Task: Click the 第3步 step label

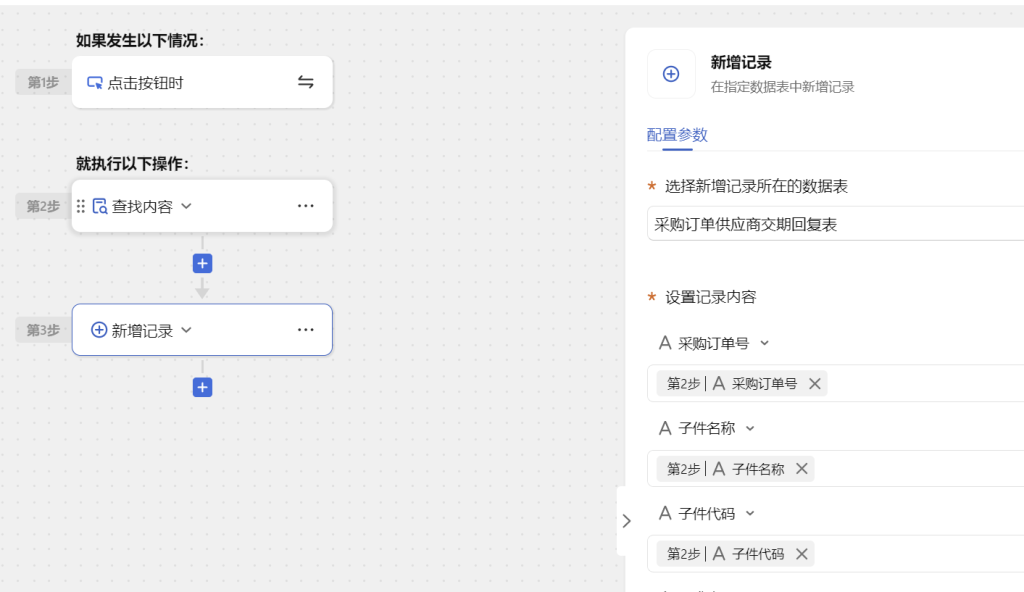Action: (x=43, y=330)
